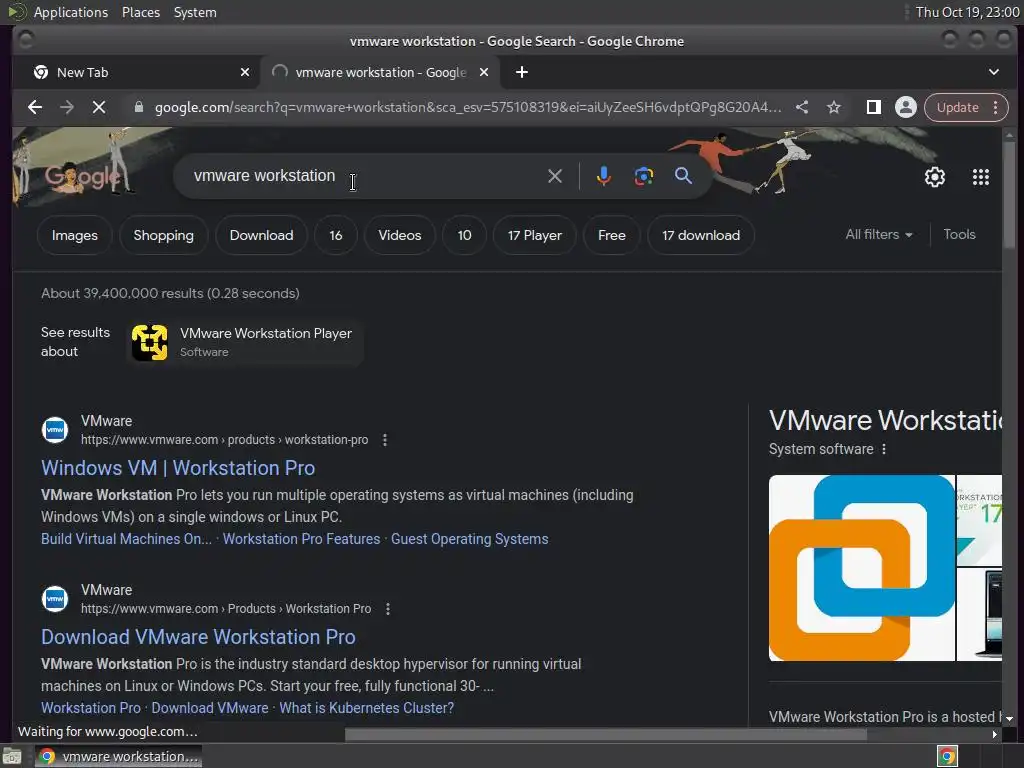Clear the search box with the X
This screenshot has width=1024, height=768.
tap(554, 176)
